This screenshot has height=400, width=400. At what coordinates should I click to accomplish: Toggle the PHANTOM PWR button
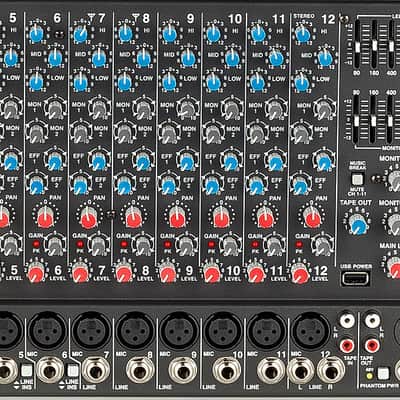(384, 374)
